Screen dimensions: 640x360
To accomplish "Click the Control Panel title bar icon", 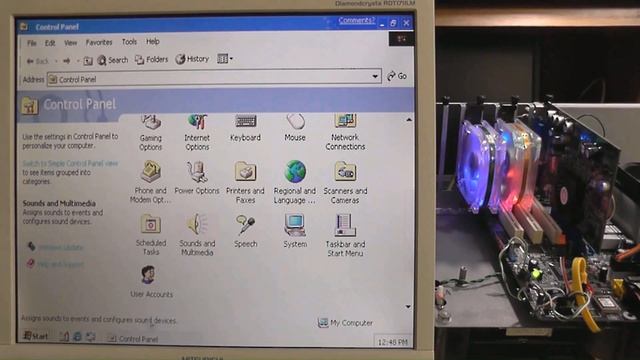I will [24, 27].
